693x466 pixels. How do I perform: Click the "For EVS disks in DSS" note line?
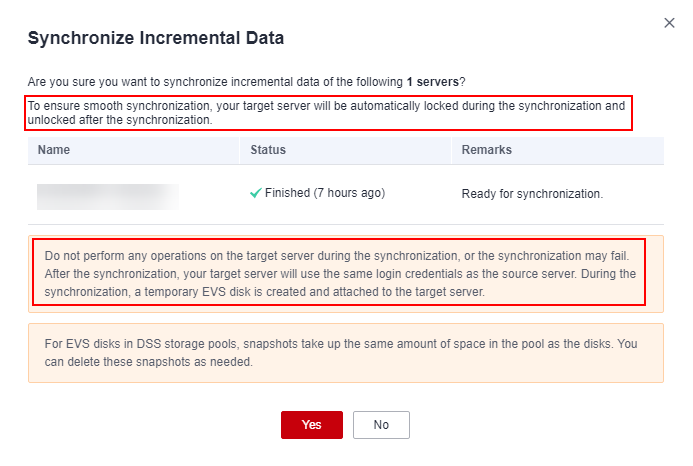[x=340, y=343]
